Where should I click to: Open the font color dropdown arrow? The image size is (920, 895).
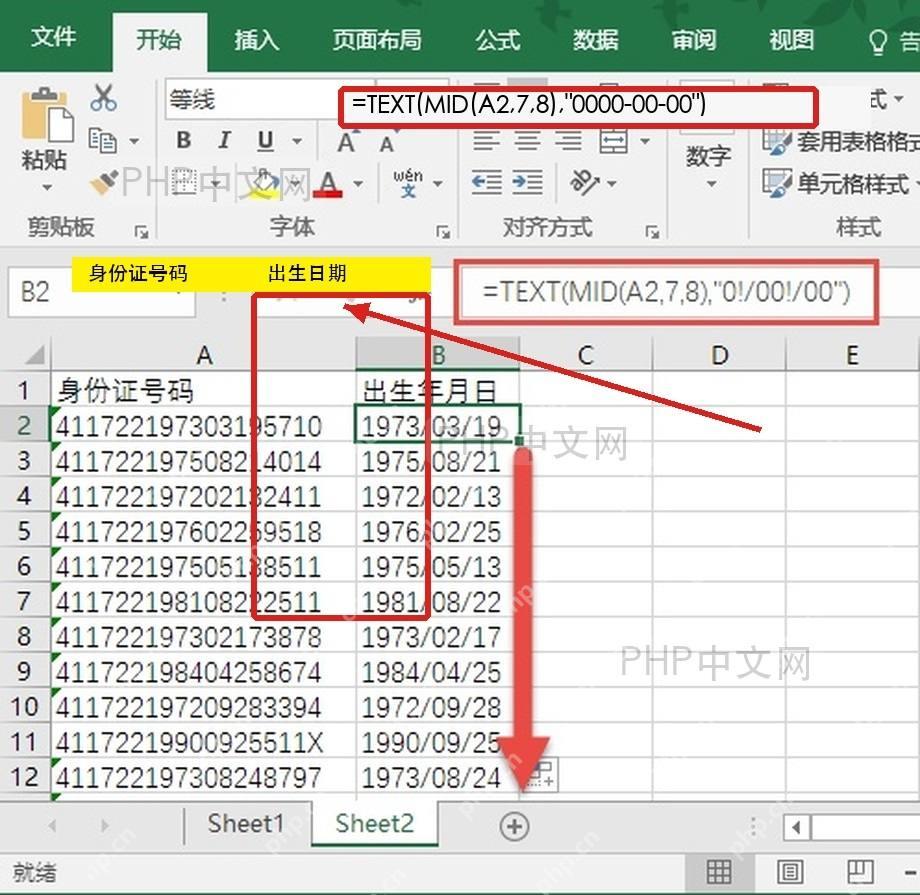click(358, 184)
